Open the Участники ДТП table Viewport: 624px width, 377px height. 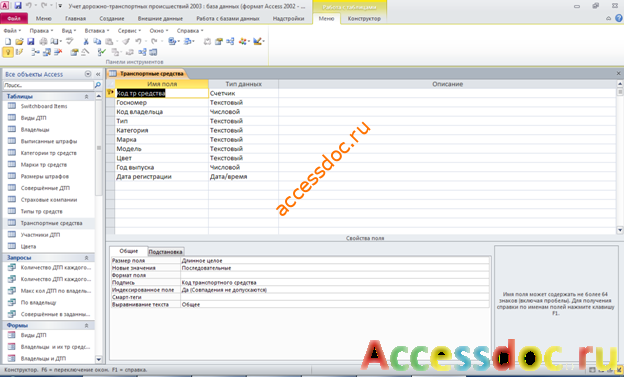pos(40,235)
